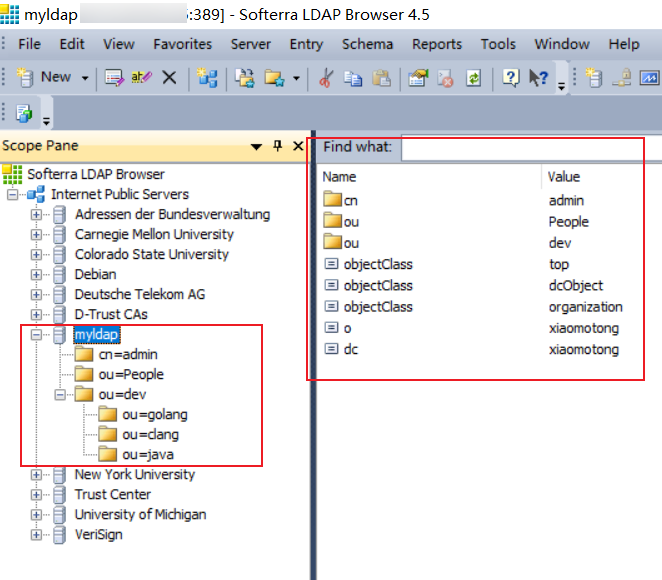Select cn=admin in the tree
Image resolution: width=662 pixels, height=580 pixels.
128,355
